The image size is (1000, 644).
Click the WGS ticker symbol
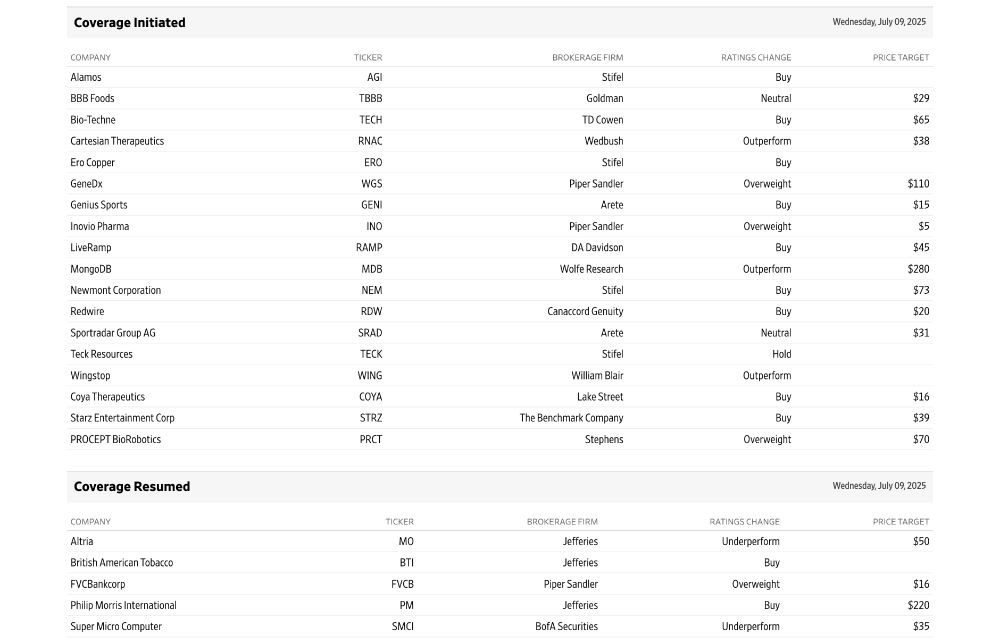(x=371, y=184)
